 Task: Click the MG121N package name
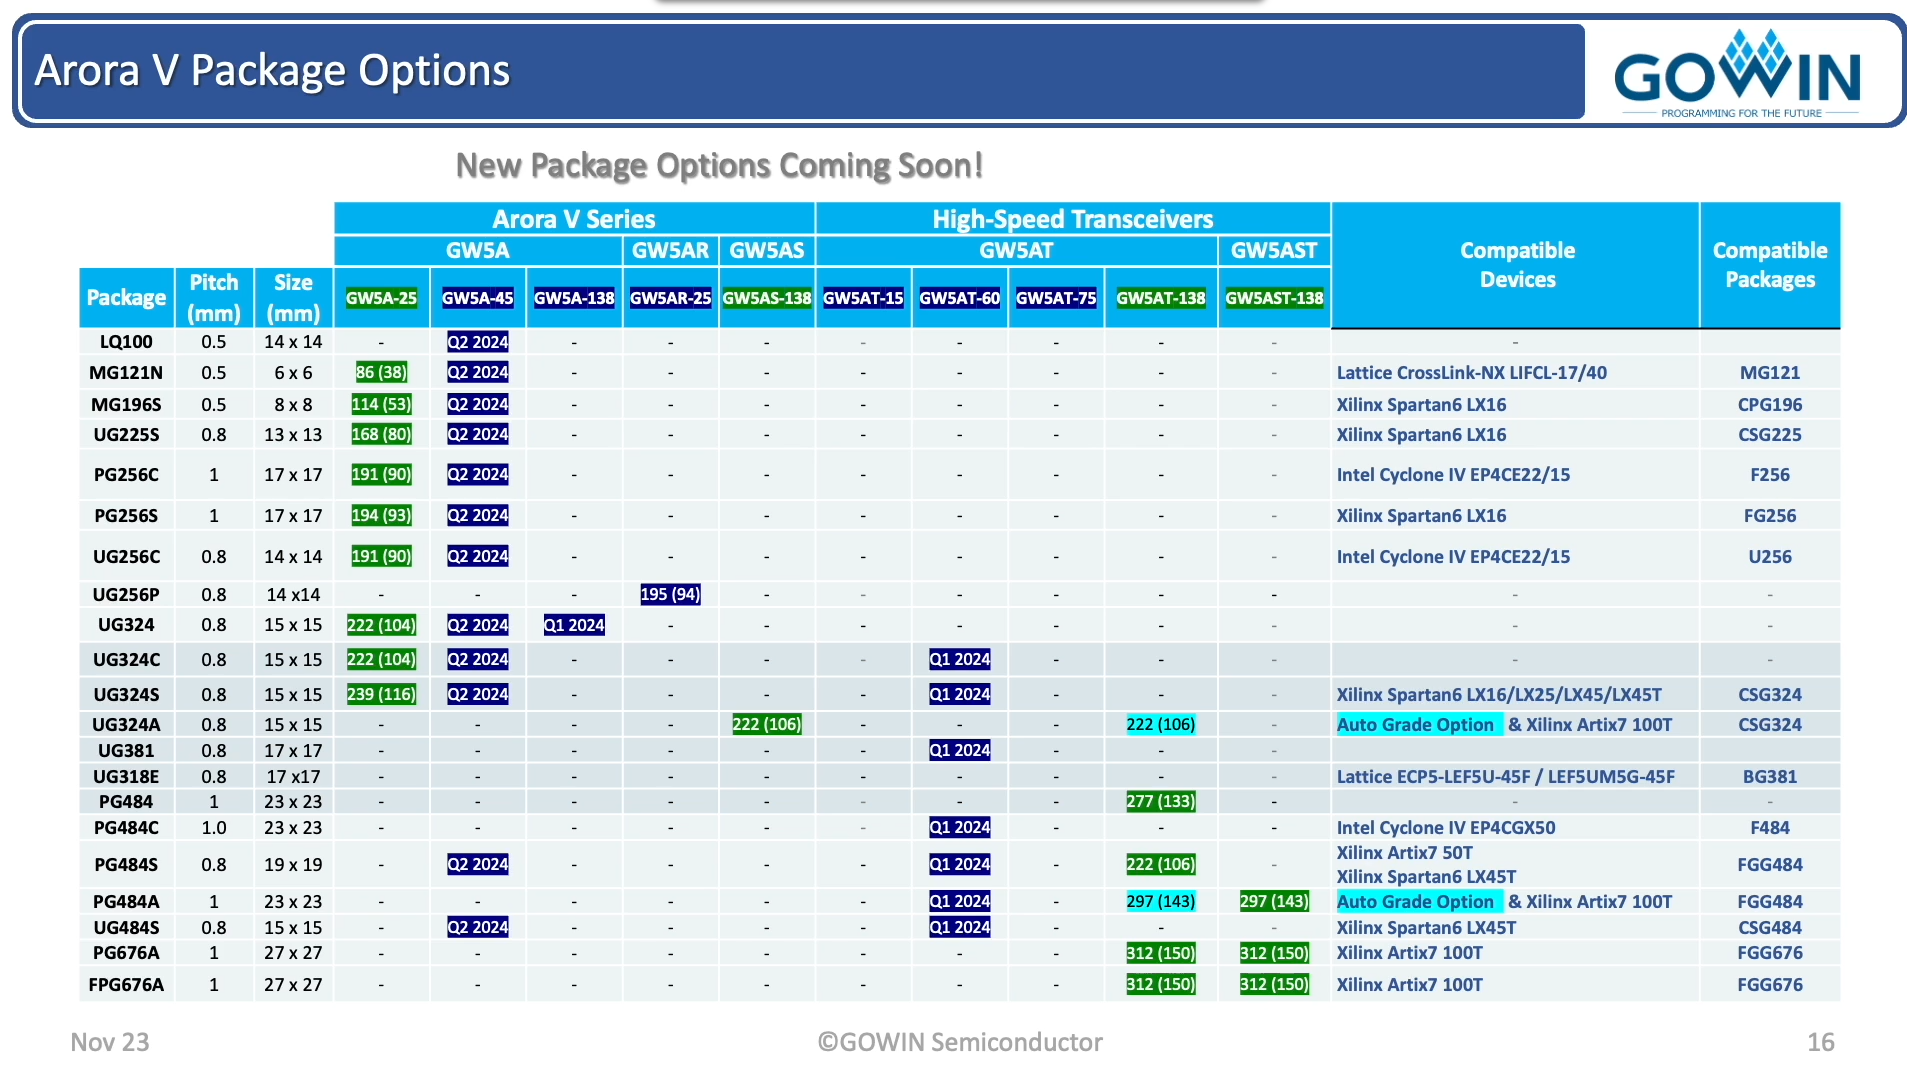click(126, 373)
